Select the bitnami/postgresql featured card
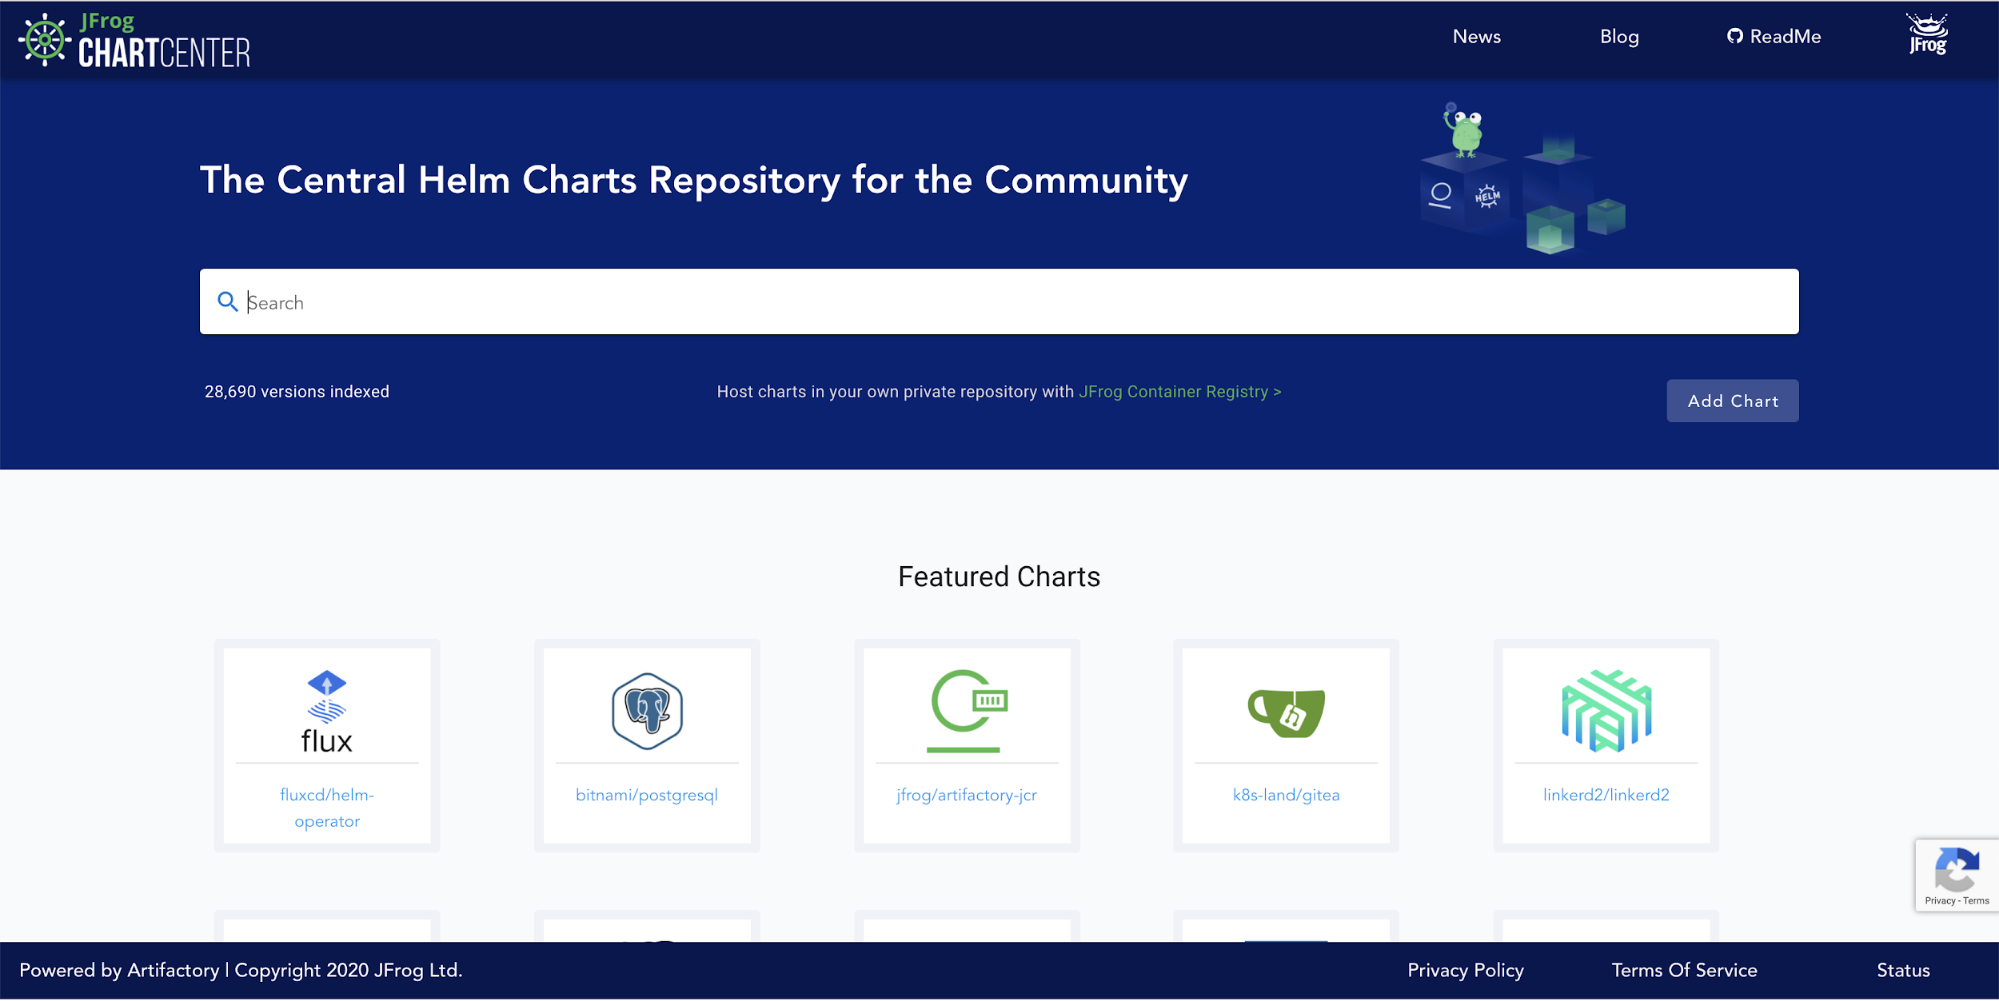This screenshot has width=1999, height=1001. click(646, 795)
